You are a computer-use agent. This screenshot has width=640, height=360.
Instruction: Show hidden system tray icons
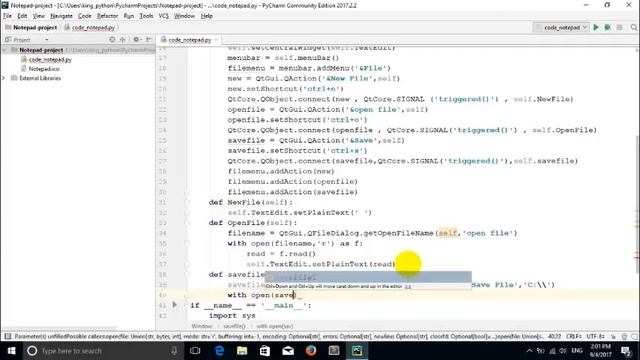pos(529,351)
